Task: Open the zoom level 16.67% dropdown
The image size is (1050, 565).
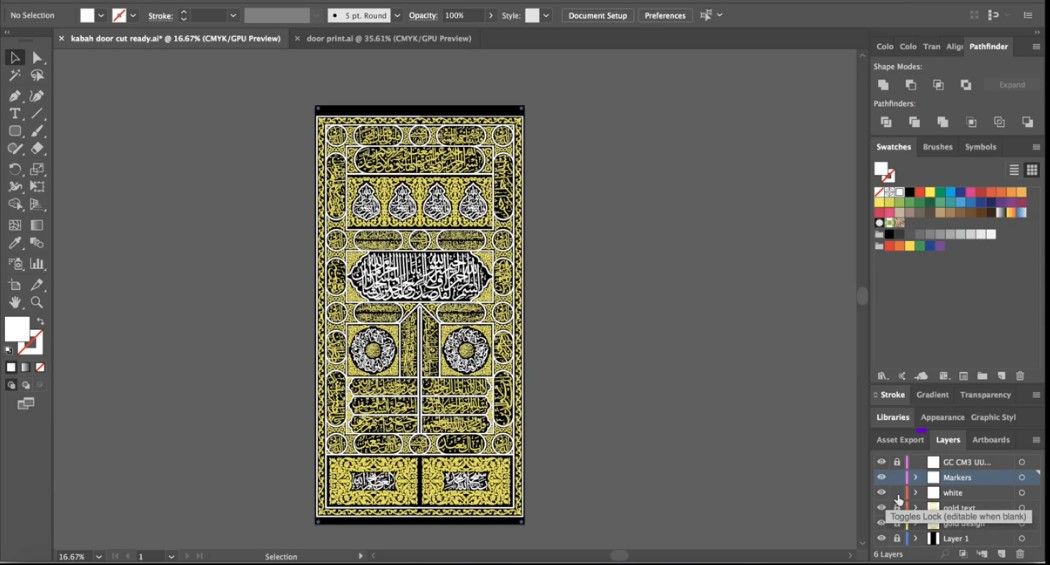Action: [98, 556]
